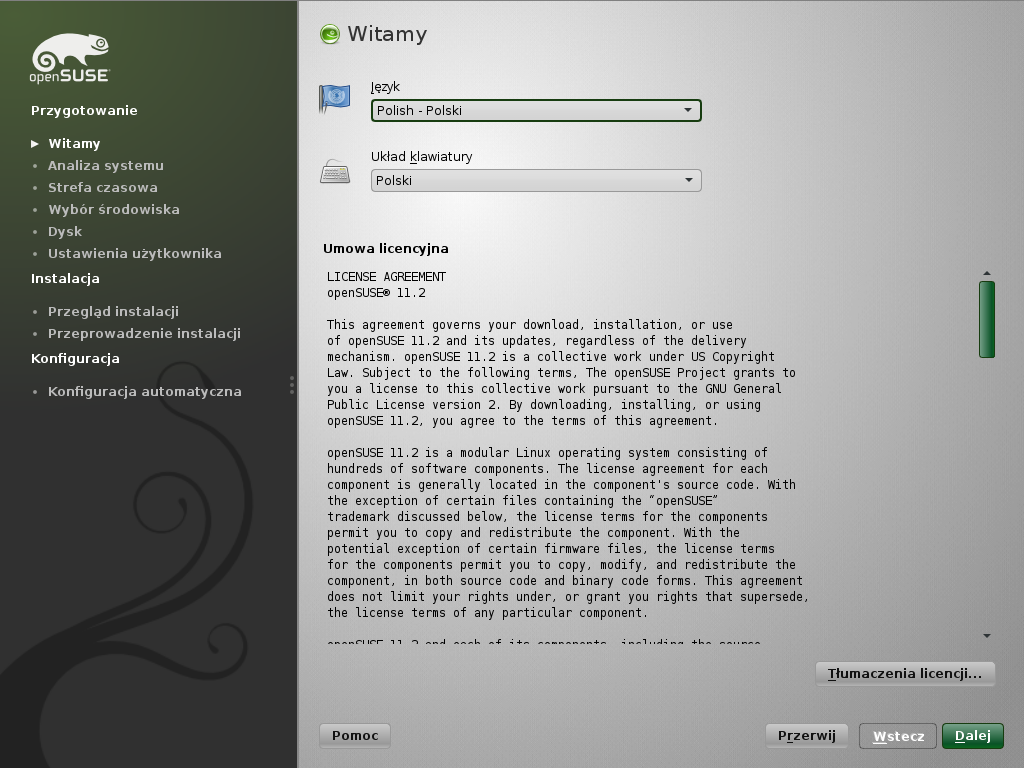Click the license scrollbar down arrow
The height and width of the screenshot is (768, 1024).
(987, 636)
